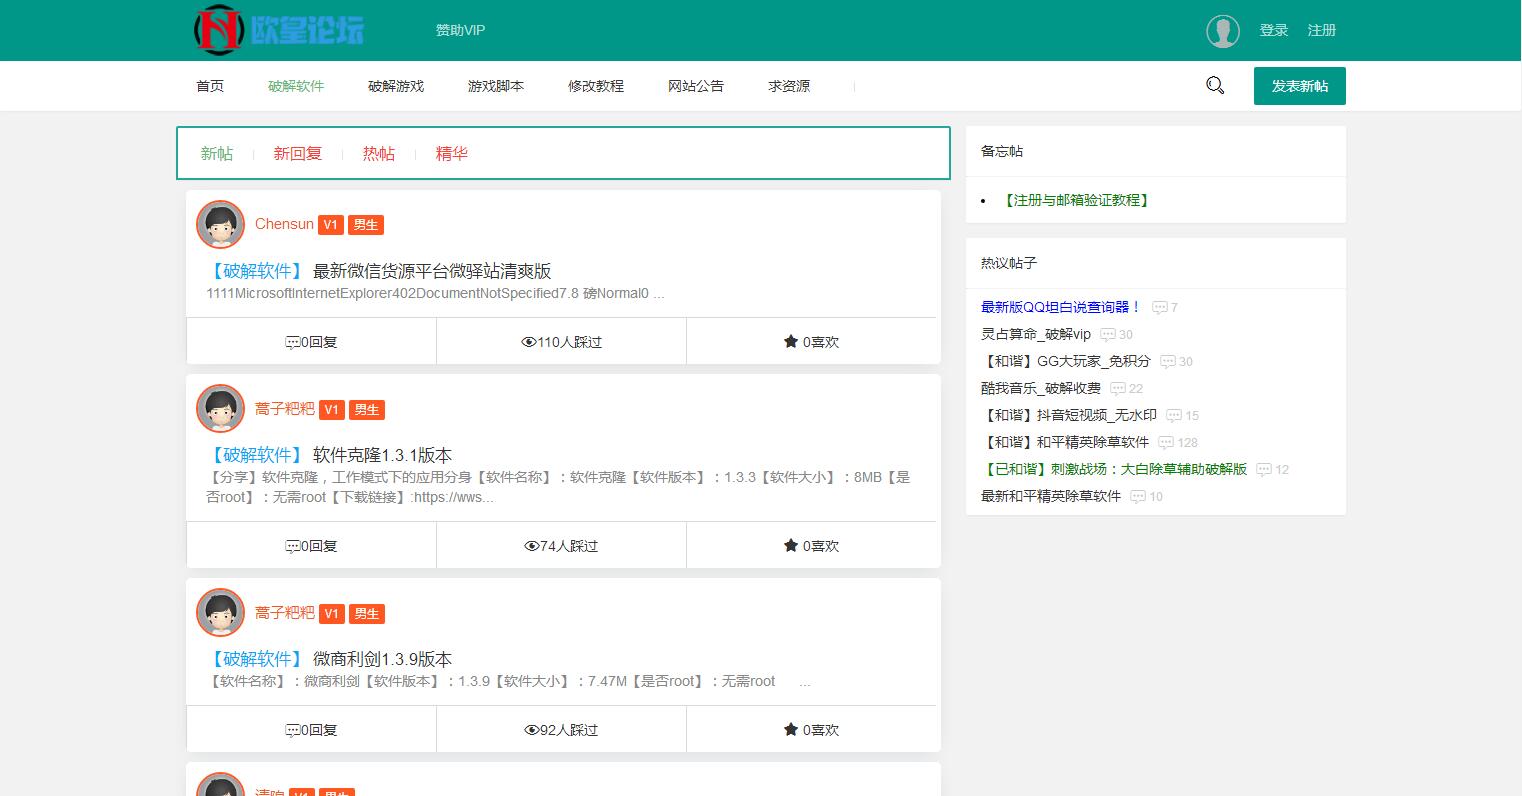Click the V1 level badge next to Chensun

pyautogui.click(x=330, y=224)
